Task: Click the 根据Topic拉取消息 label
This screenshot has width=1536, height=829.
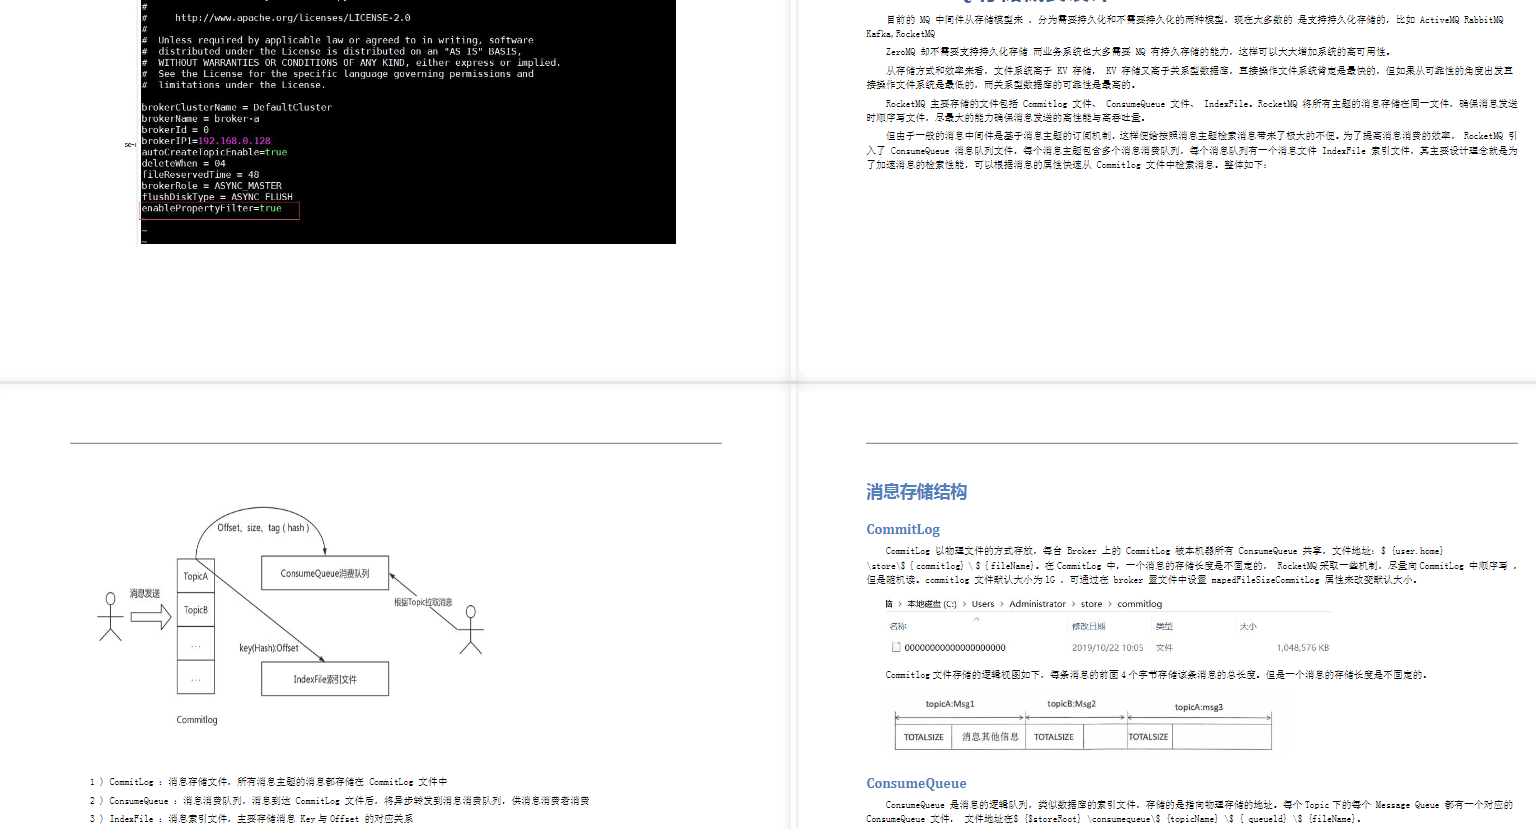Action: pyautogui.click(x=423, y=602)
